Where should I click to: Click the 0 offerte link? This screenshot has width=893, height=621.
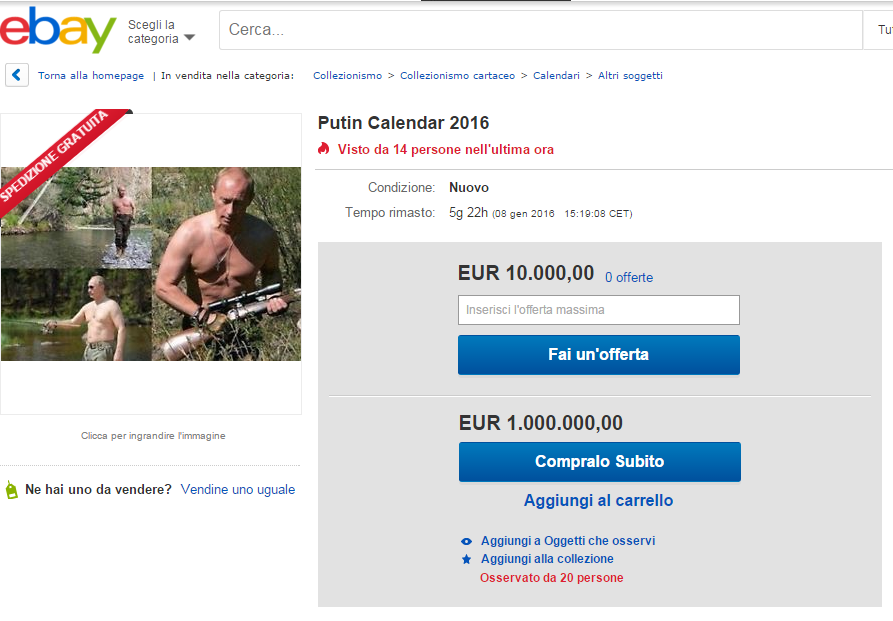pos(628,277)
